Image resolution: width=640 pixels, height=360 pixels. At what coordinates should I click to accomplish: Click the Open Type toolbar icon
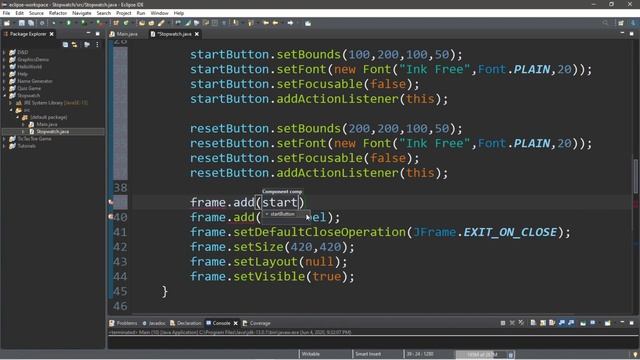coord(142,23)
